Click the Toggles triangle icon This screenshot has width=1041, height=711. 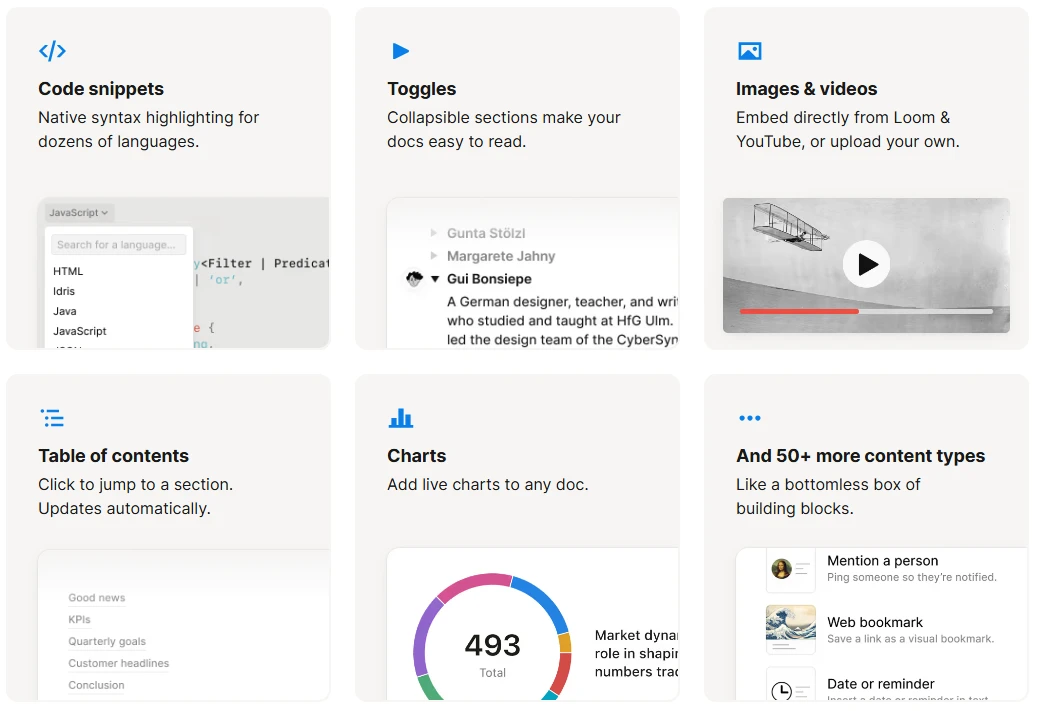[400, 51]
